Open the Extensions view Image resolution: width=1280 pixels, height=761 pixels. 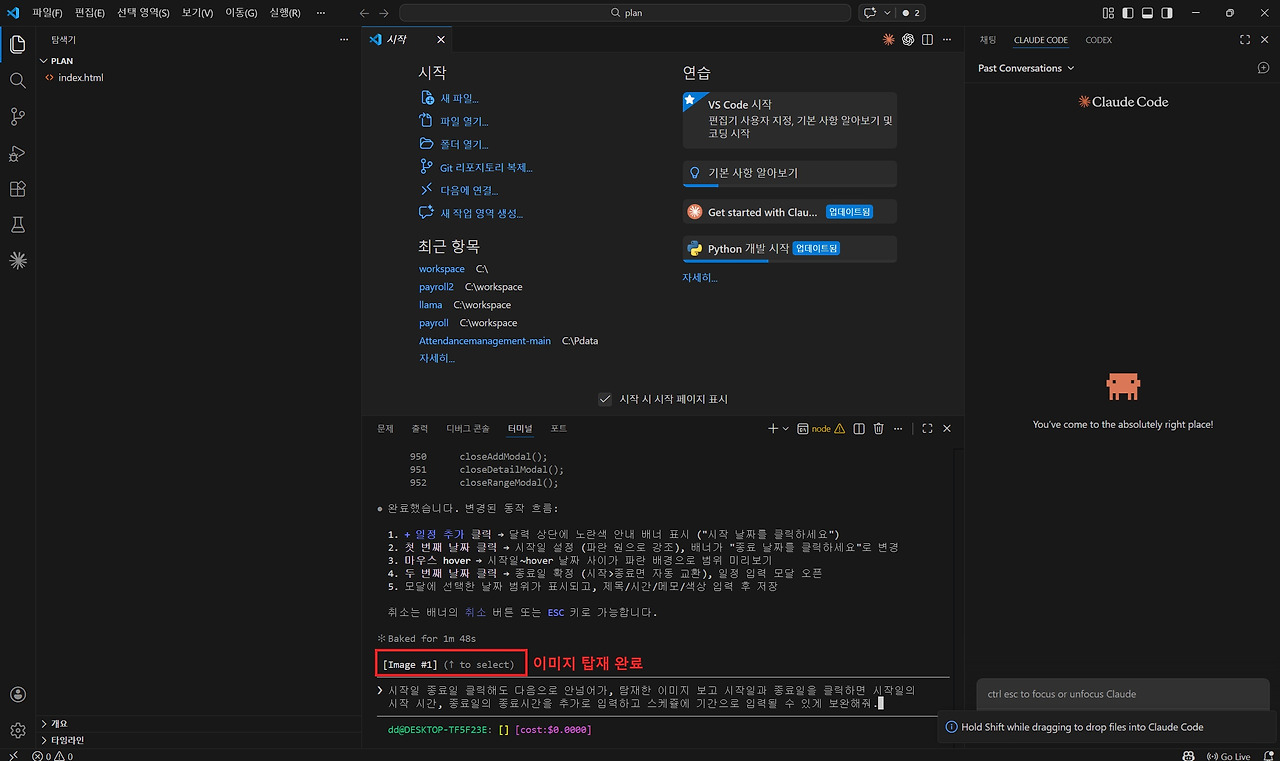pos(17,189)
